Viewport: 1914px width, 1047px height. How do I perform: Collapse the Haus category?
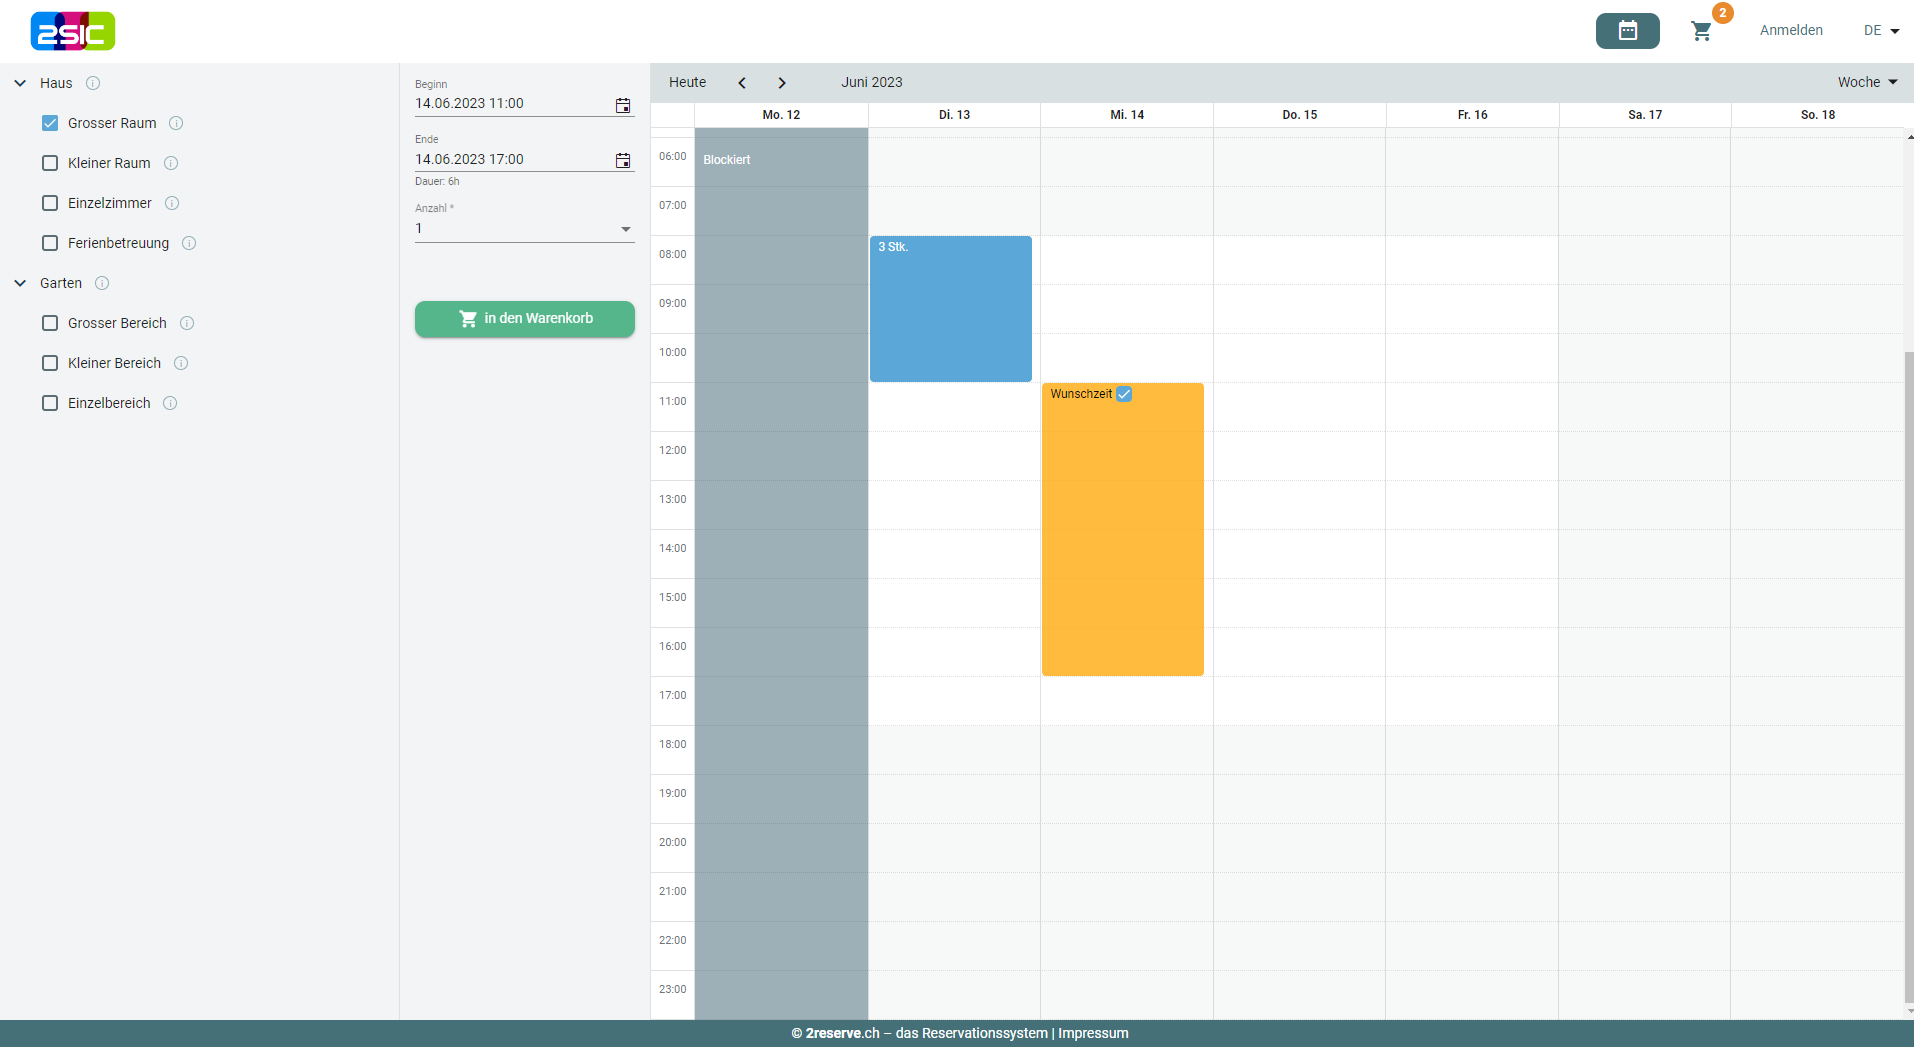tap(20, 83)
